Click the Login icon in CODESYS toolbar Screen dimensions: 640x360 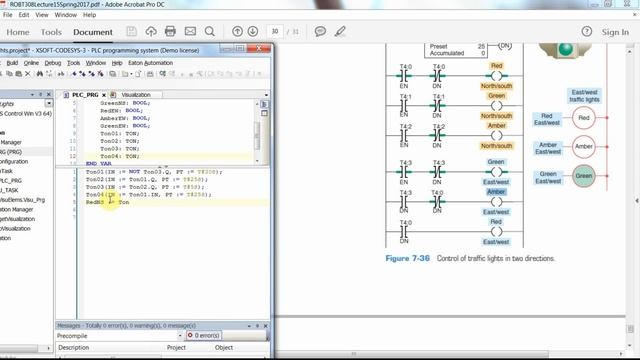163,74
